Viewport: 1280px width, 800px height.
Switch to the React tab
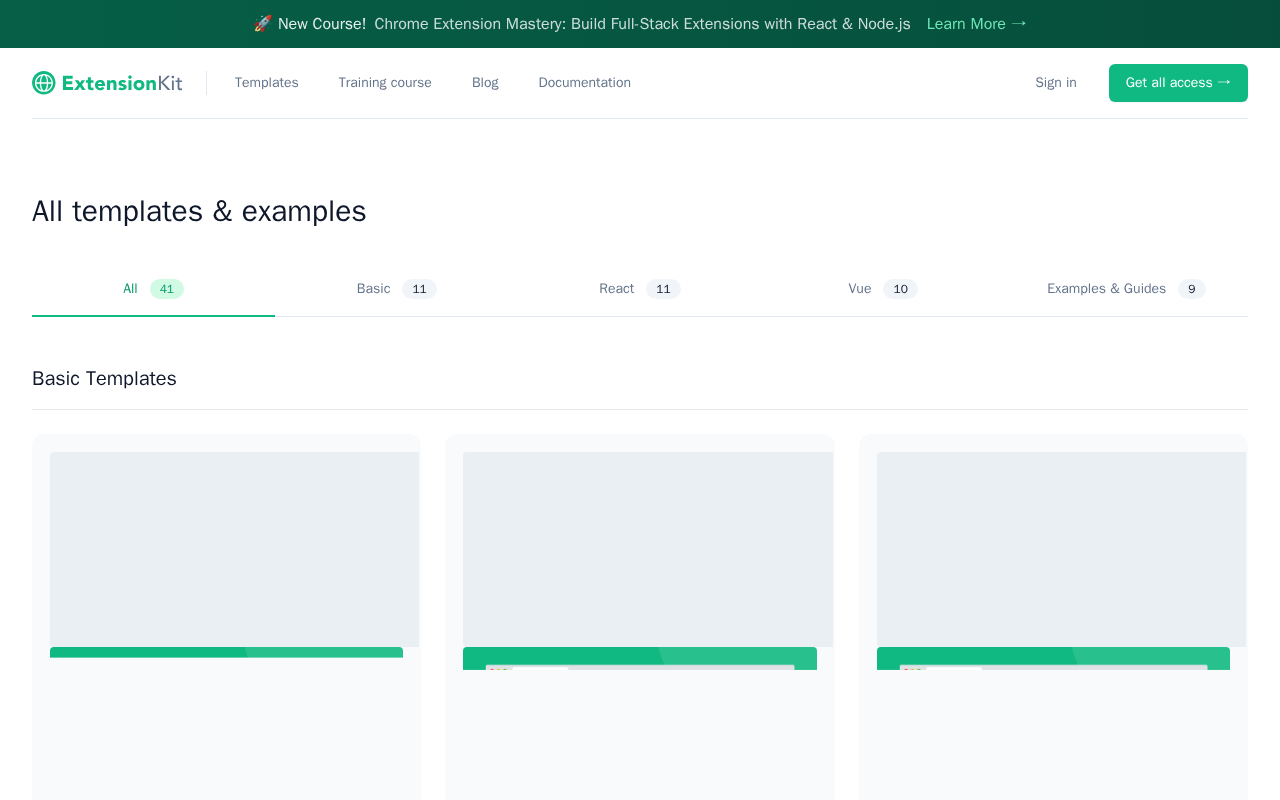[640, 289]
